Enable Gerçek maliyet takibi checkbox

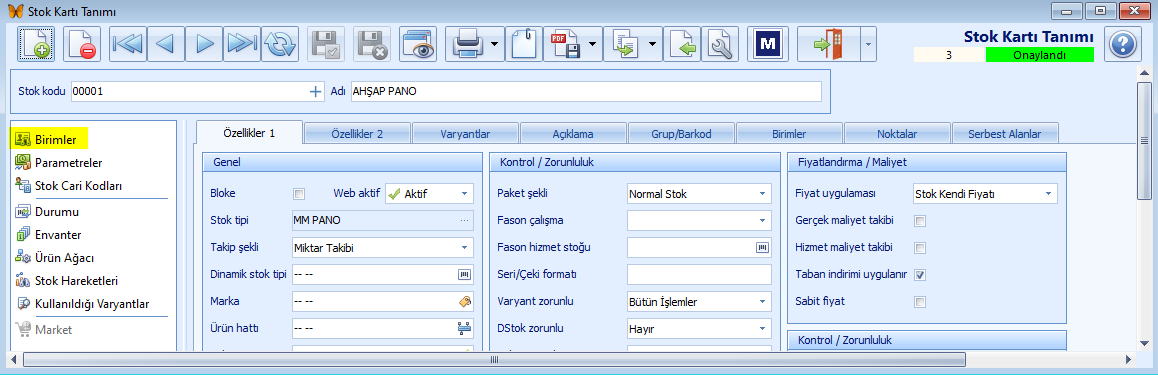920,221
